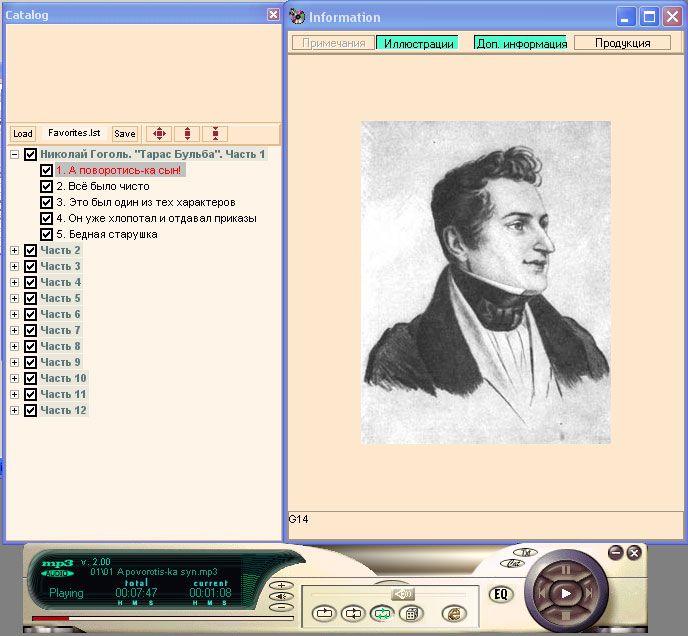Click the Save button in Catalog
The width and height of the screenshot is (688, 636).
(x=124, y=133)
